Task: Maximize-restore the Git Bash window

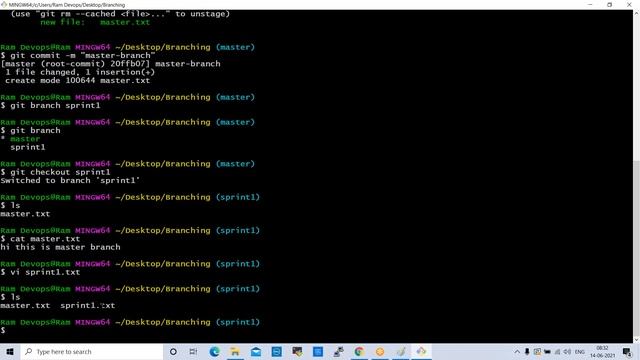Action: pos(609,5)
